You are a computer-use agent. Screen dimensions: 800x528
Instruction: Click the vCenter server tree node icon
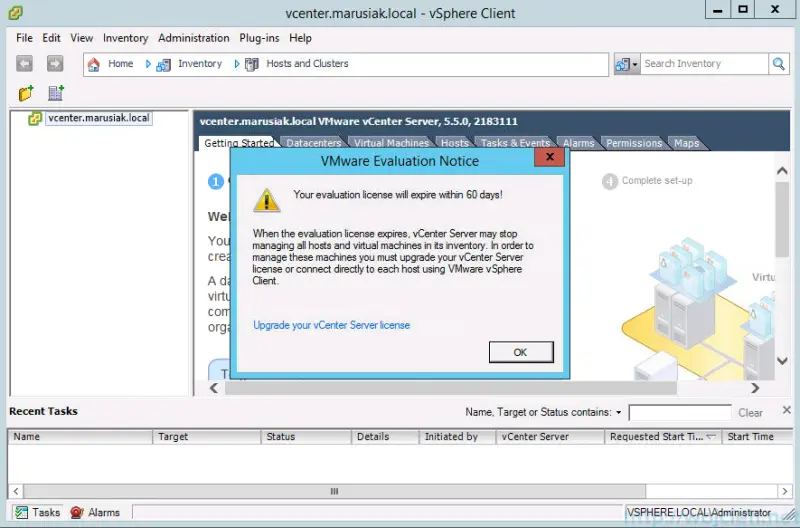pyautogui.click(x=35, y=118)
